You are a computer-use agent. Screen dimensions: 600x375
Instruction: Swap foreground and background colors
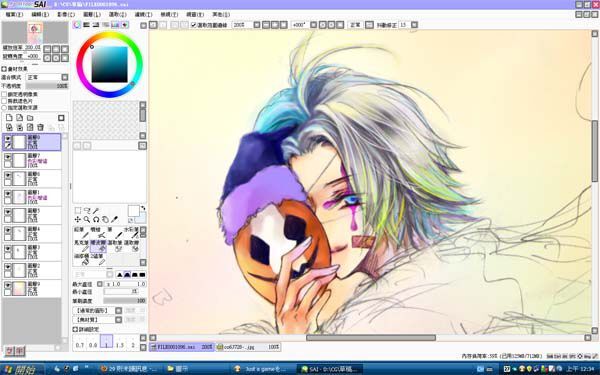pyautogui.click(x=143, y=208)
